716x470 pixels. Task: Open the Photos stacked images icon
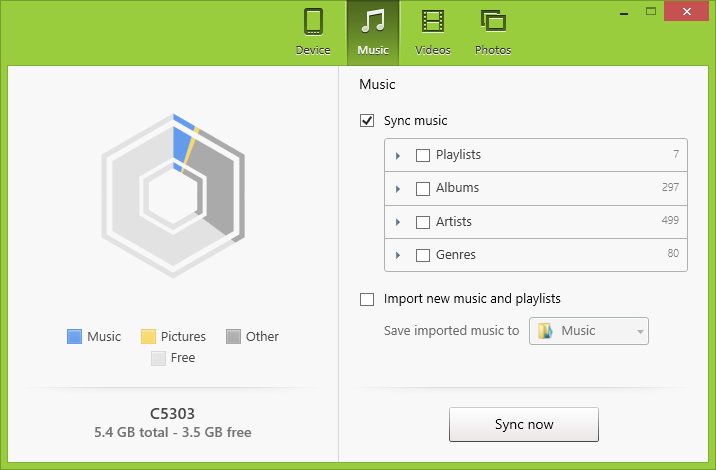493,21
